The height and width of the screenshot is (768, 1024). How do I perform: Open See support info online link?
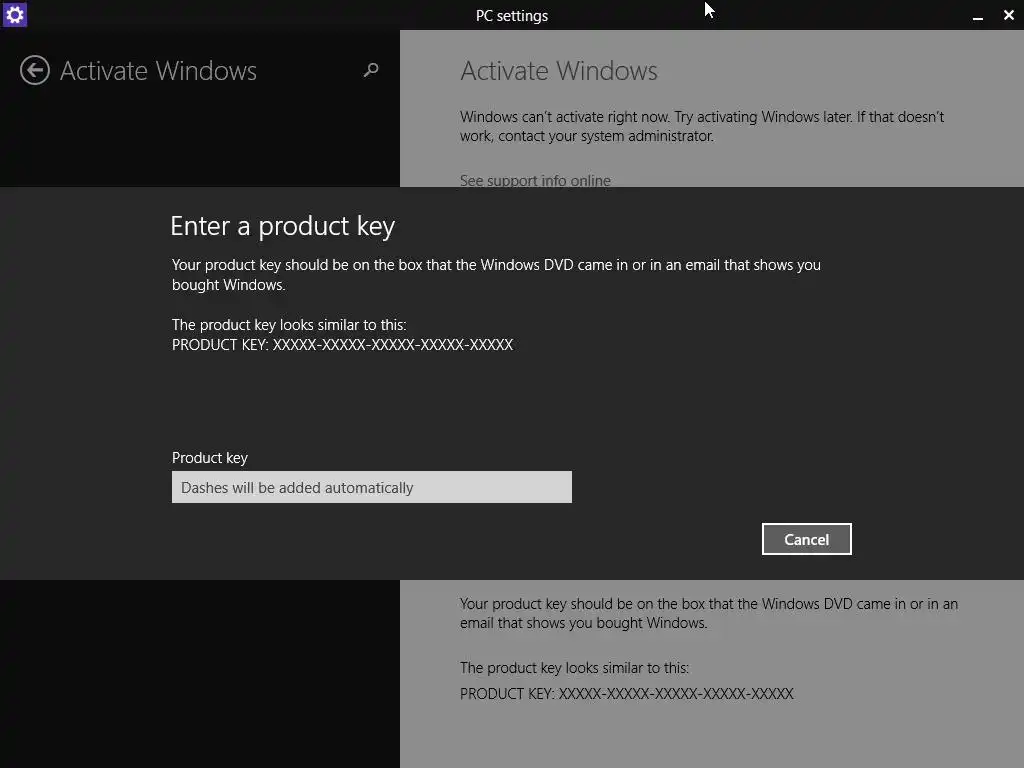(535, 180)
